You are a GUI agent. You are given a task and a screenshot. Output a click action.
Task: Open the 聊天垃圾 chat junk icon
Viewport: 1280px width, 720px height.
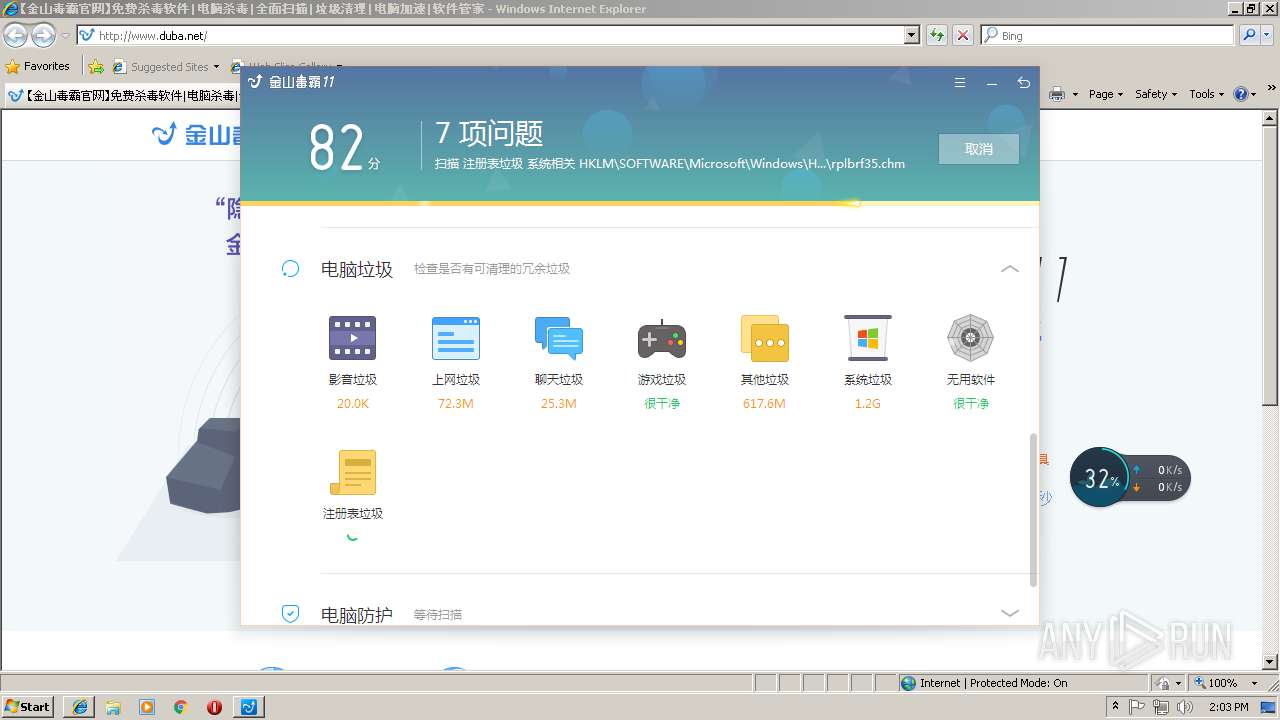click(559, 338)
